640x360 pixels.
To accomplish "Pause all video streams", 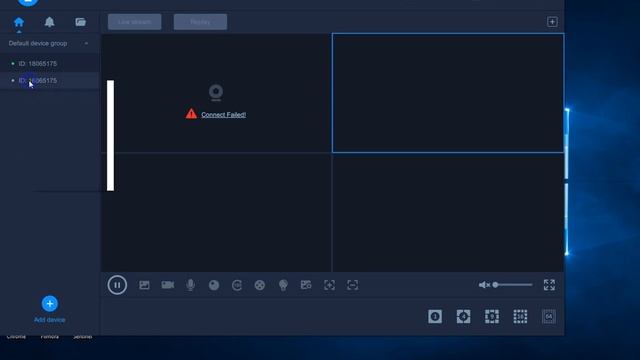I will click(x=117, y=285).
